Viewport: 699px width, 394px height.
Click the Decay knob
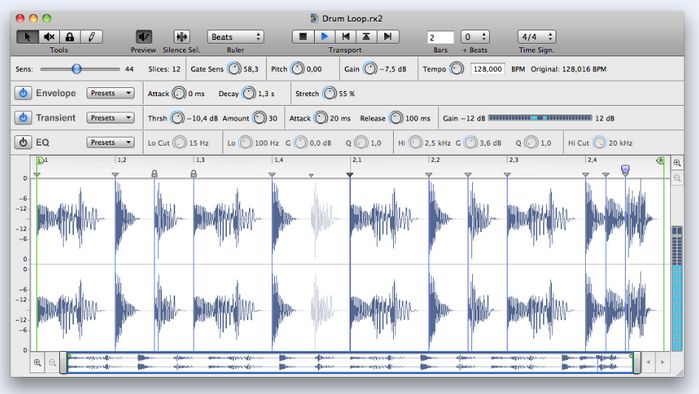248,94
